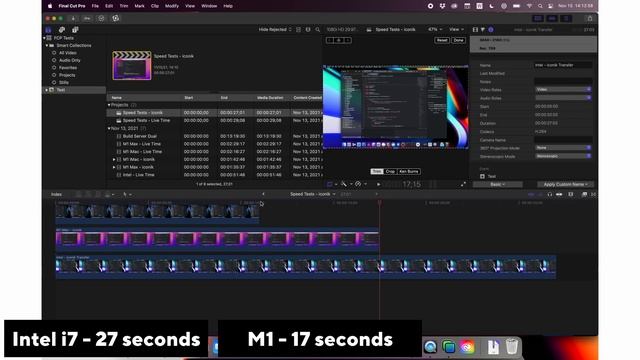Collapse the FCP Tests library
Image resolution: width=640 pixels, height=360 pixels.
[x=44, y=38]
